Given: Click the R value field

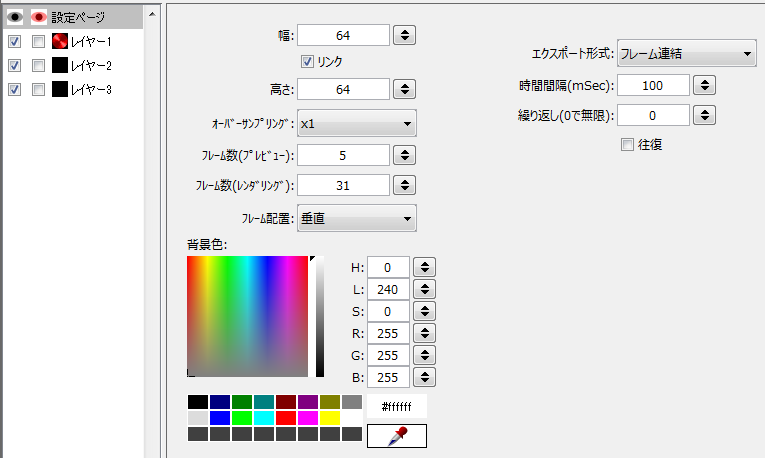Looking at the screenshot, I should point(388,333).
